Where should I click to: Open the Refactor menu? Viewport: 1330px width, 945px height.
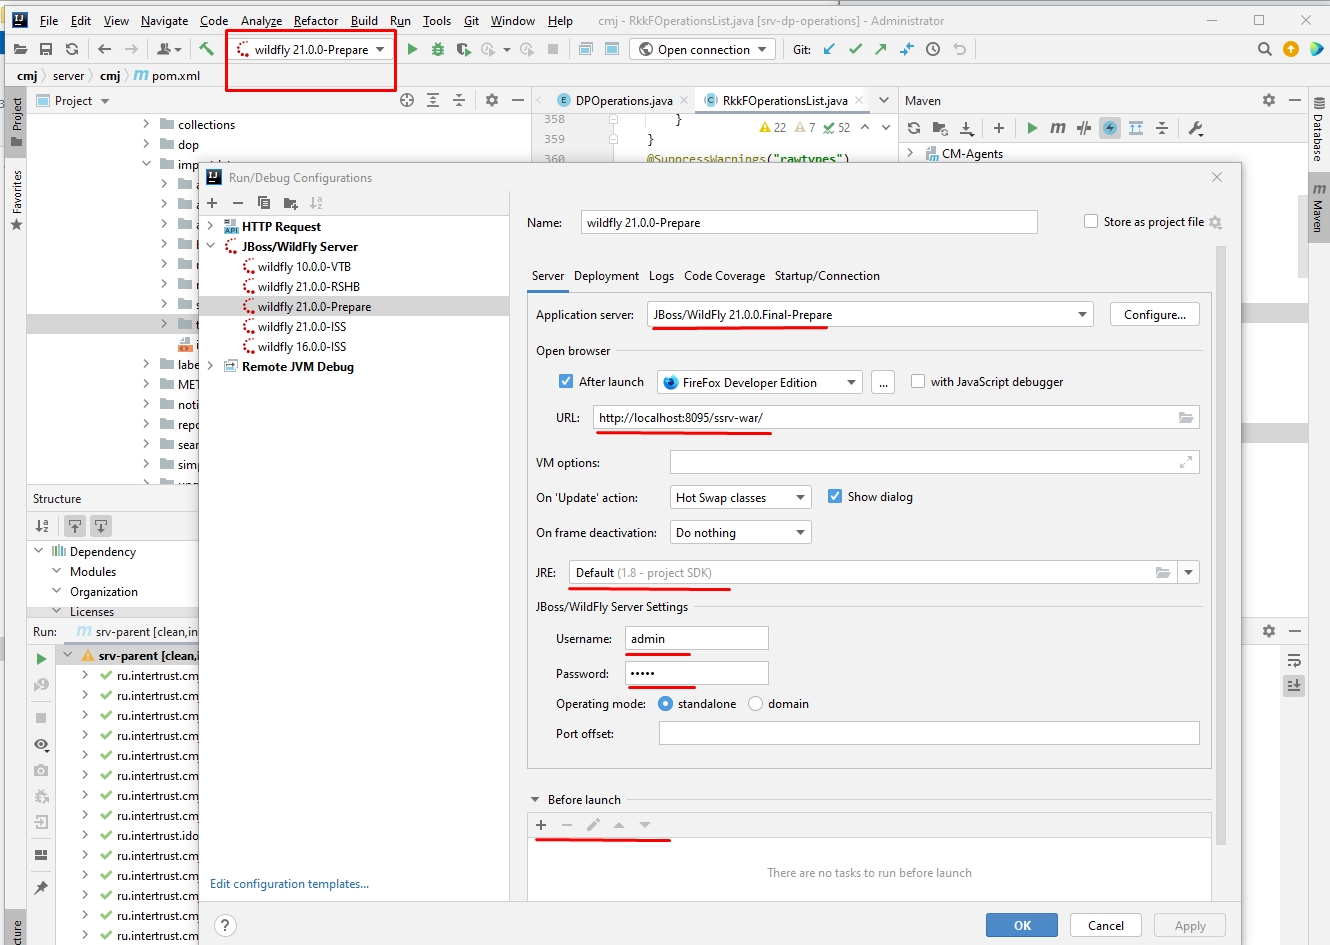[316, 20]
